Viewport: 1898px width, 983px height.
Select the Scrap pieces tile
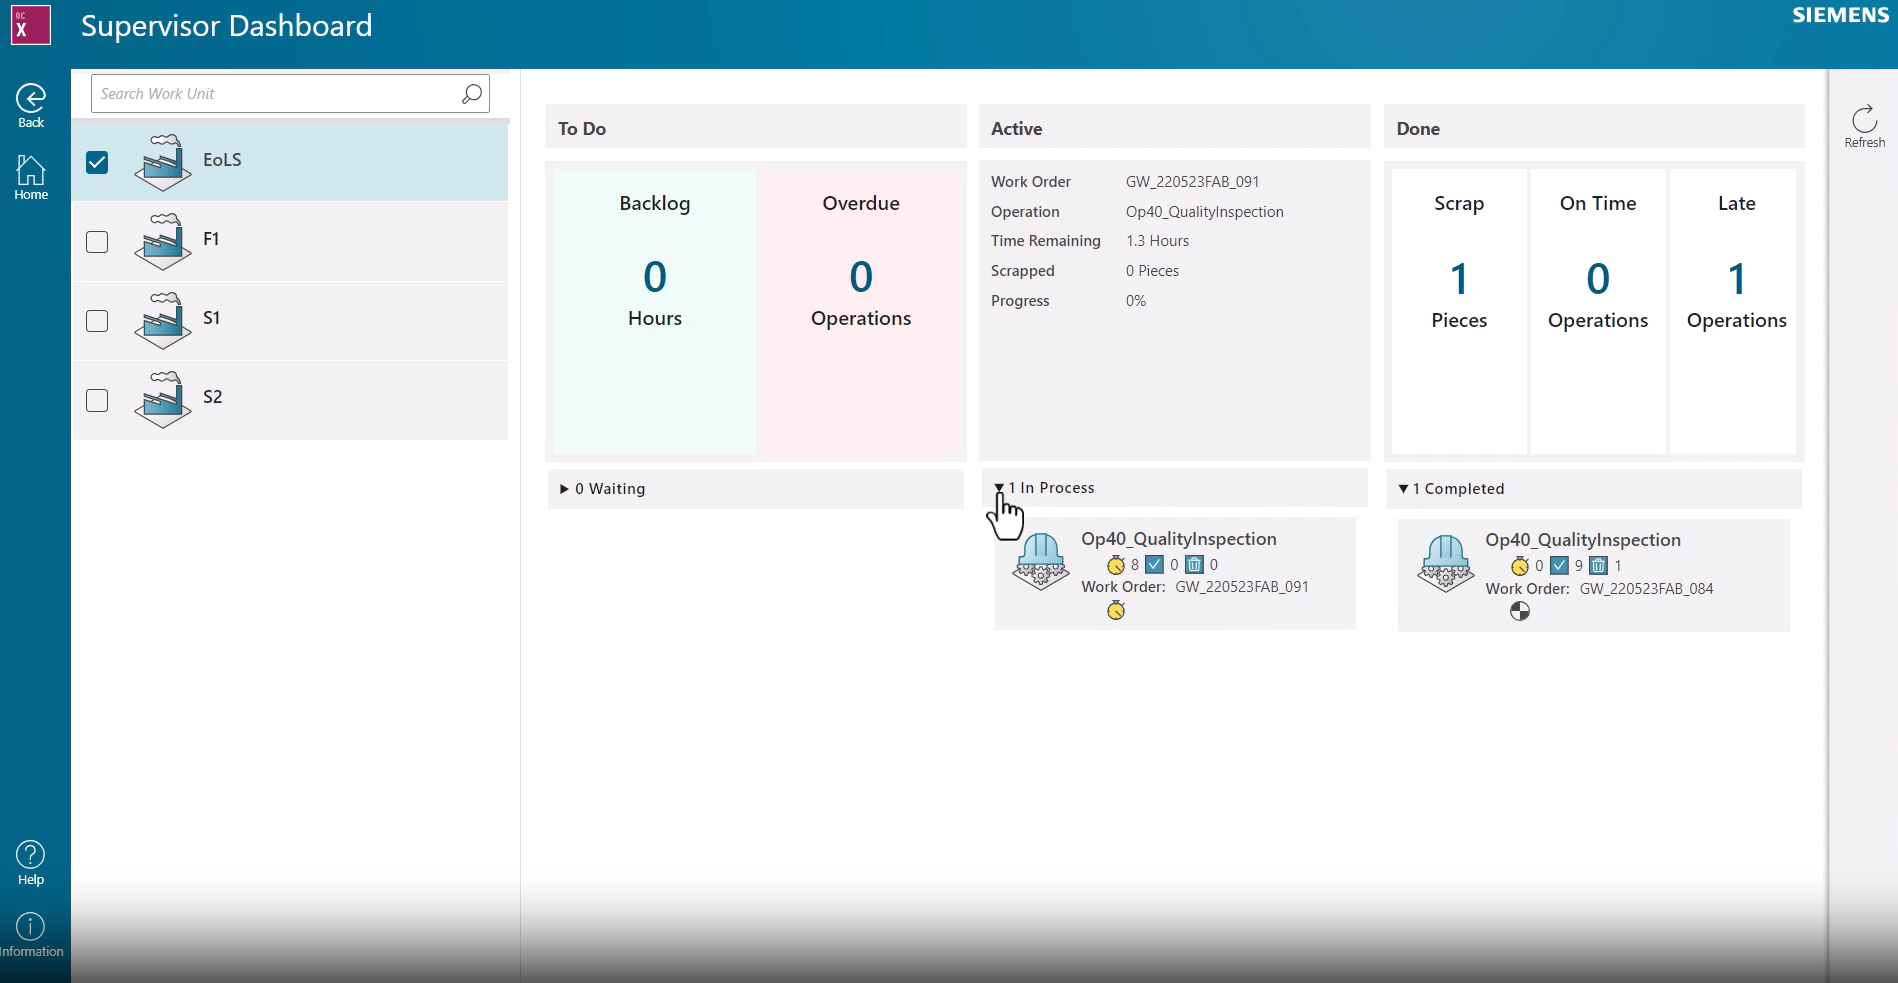(x=1459, y=310)
